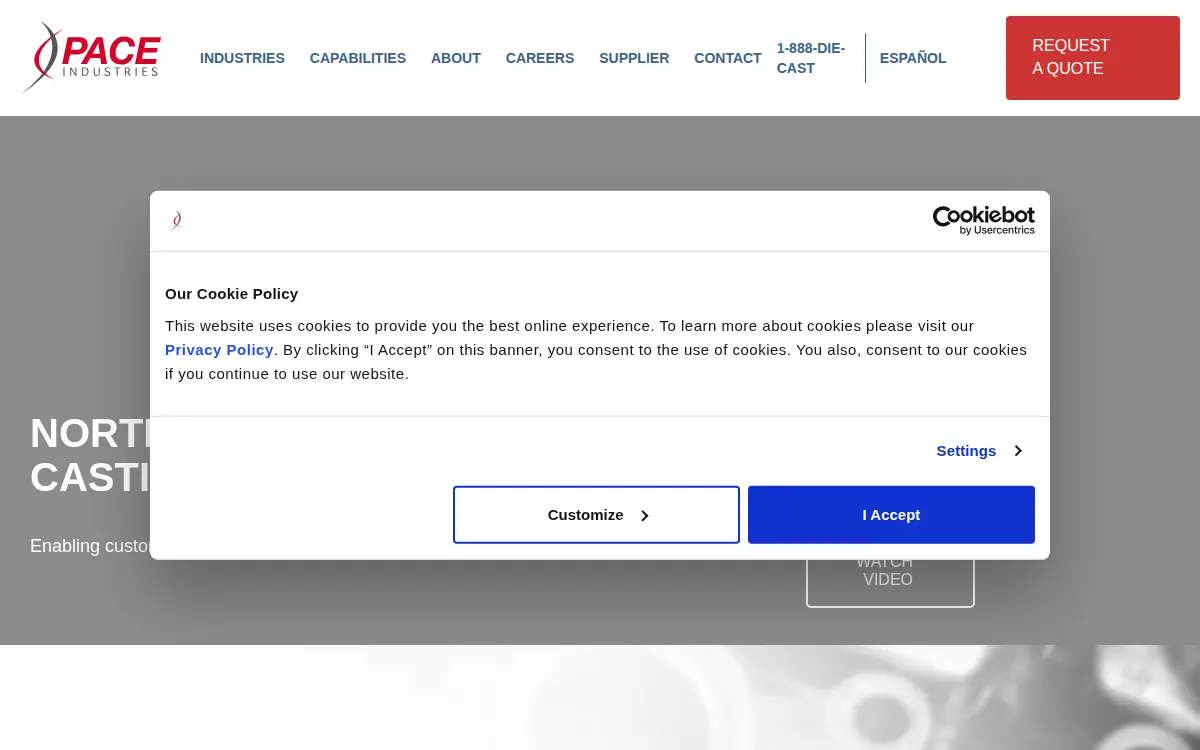This screenshot has height=750, width=1200.
Task: Click the Customize cookies button
Action: click(x=596, y=515)
